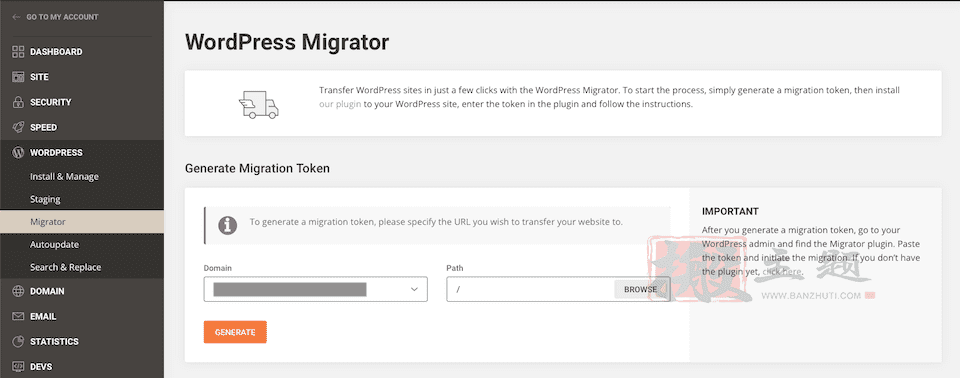Click the Browse button for path
Viewport: 960px width, 378px height.
point(640,289)
